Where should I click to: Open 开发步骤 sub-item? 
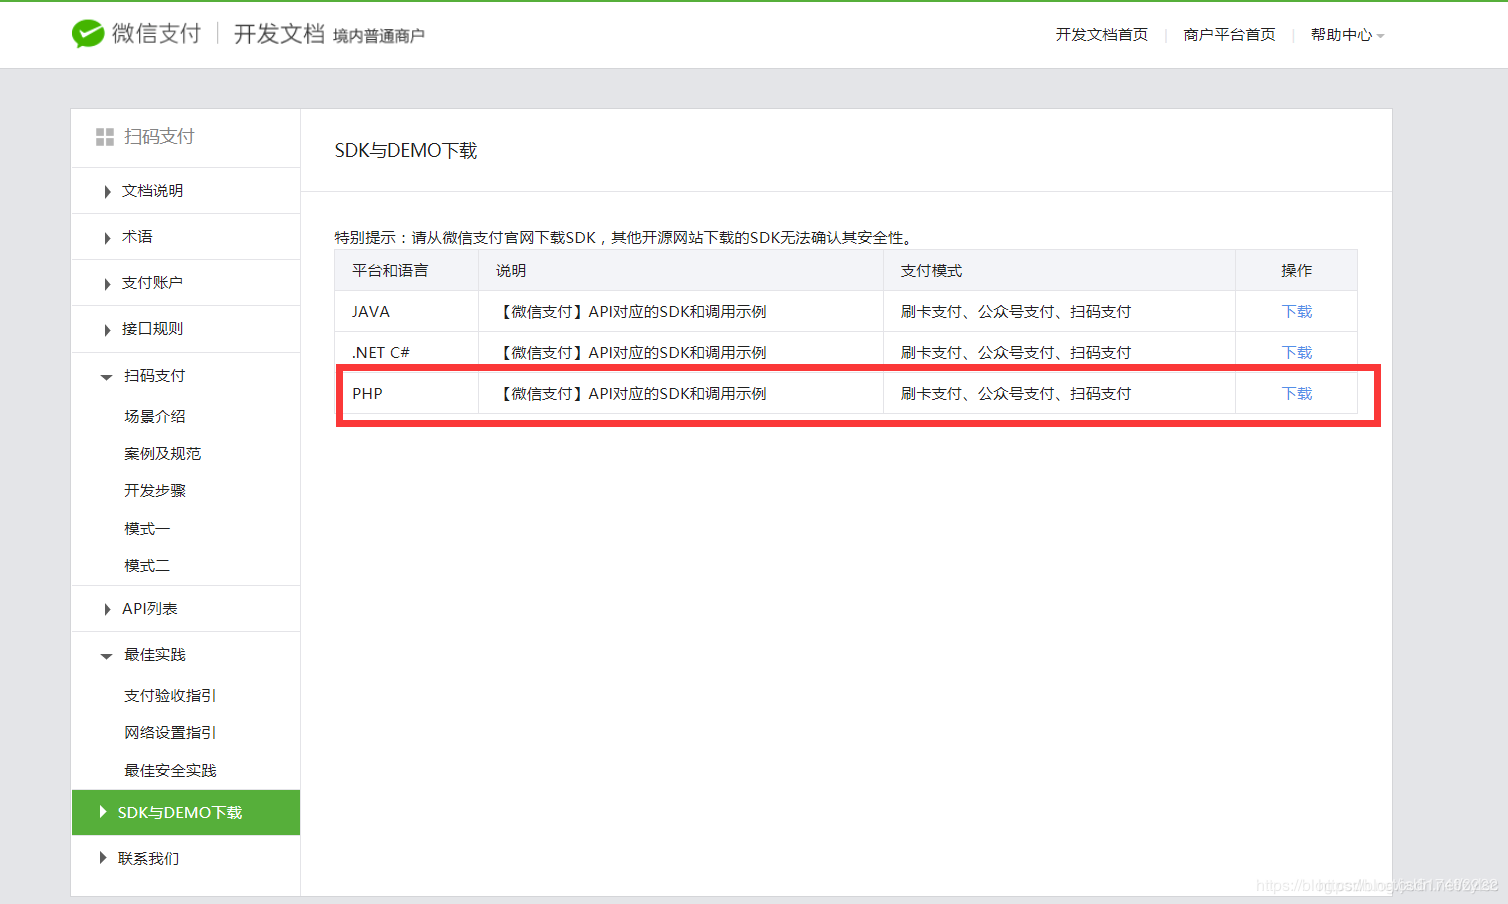(x=155, y=490)
